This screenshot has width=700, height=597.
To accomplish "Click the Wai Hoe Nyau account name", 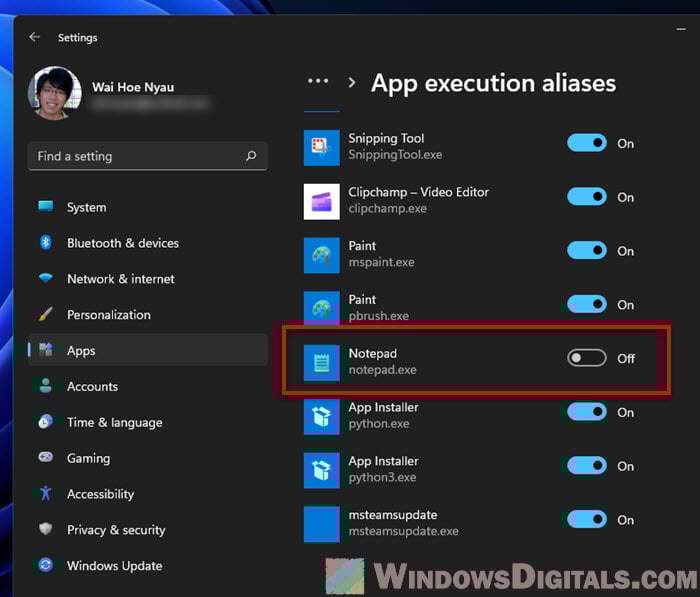I will coord(133,87).
